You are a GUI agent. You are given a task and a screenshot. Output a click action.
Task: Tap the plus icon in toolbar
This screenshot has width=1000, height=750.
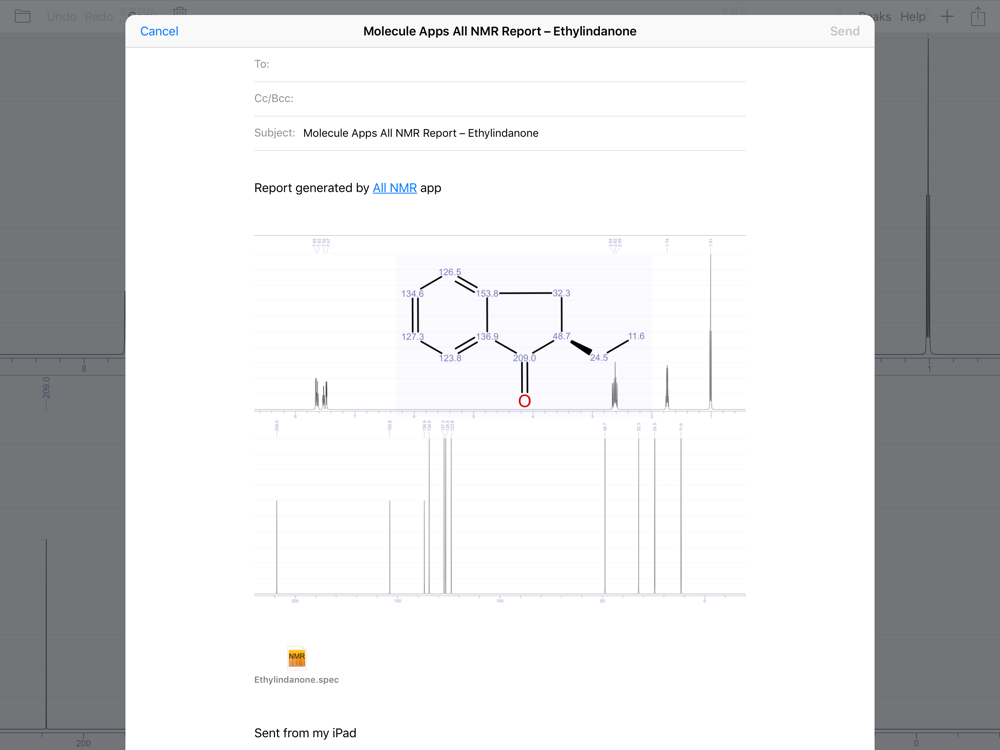947,17
